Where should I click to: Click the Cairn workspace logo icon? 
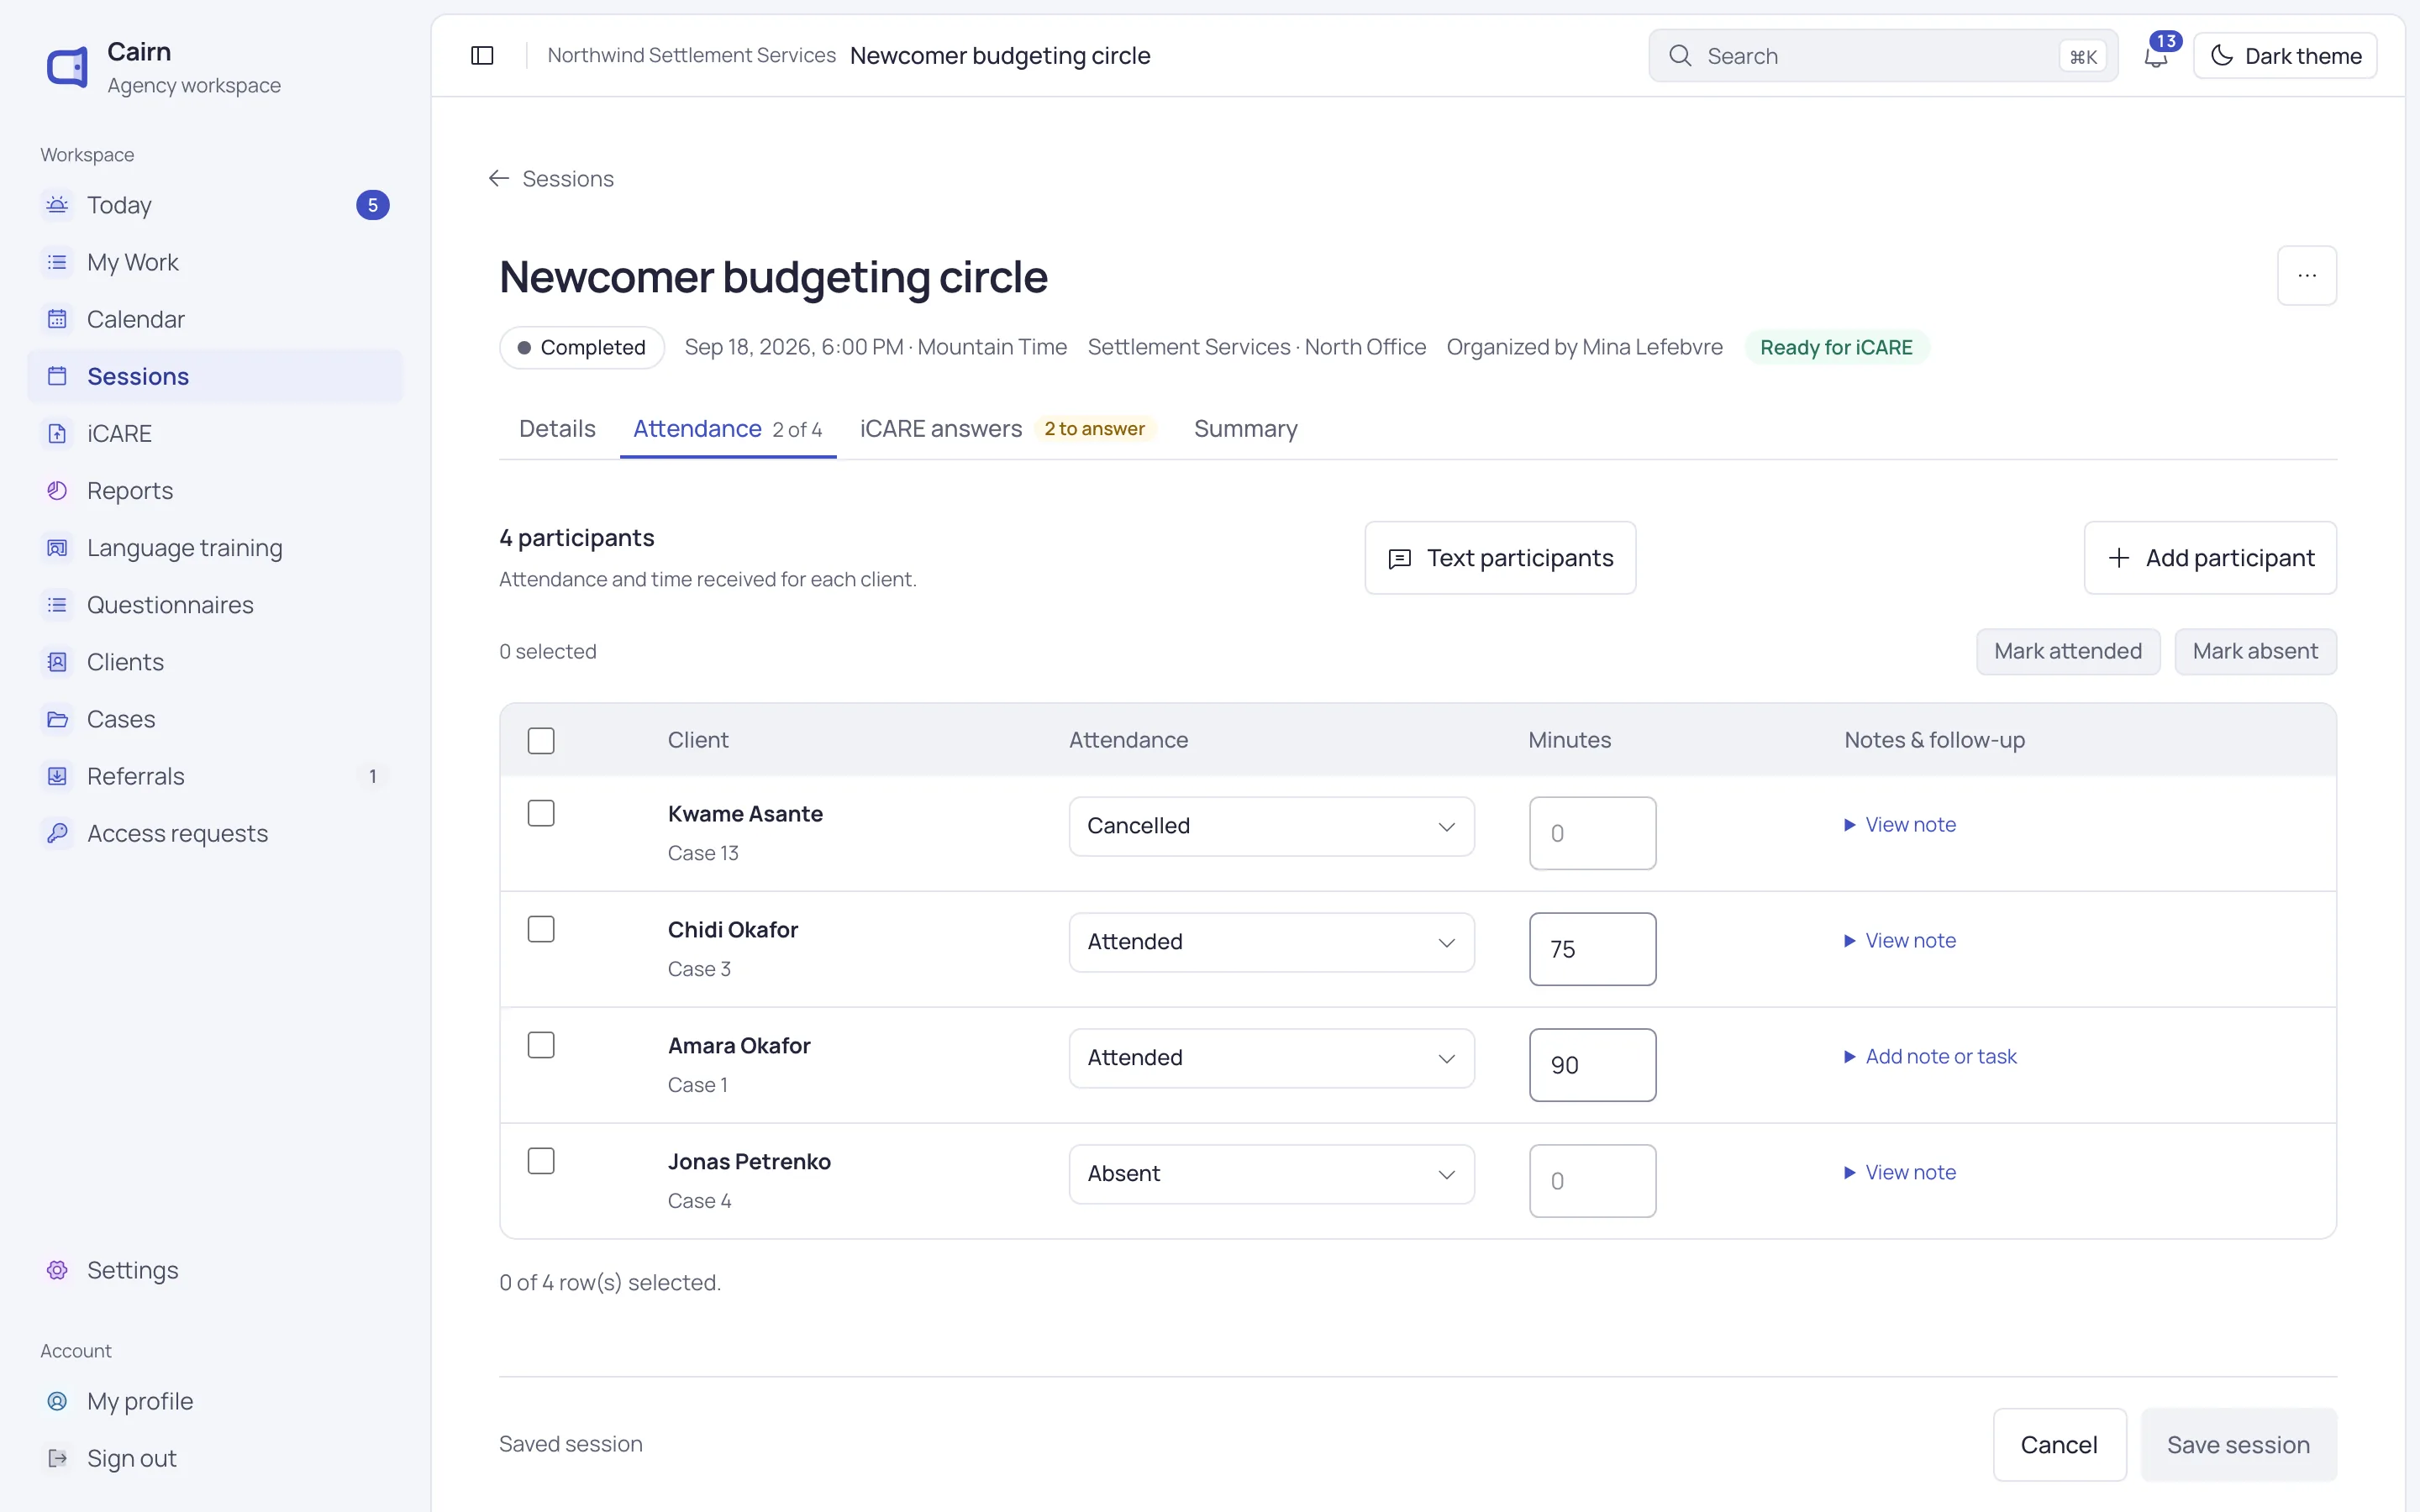(67, 67)
